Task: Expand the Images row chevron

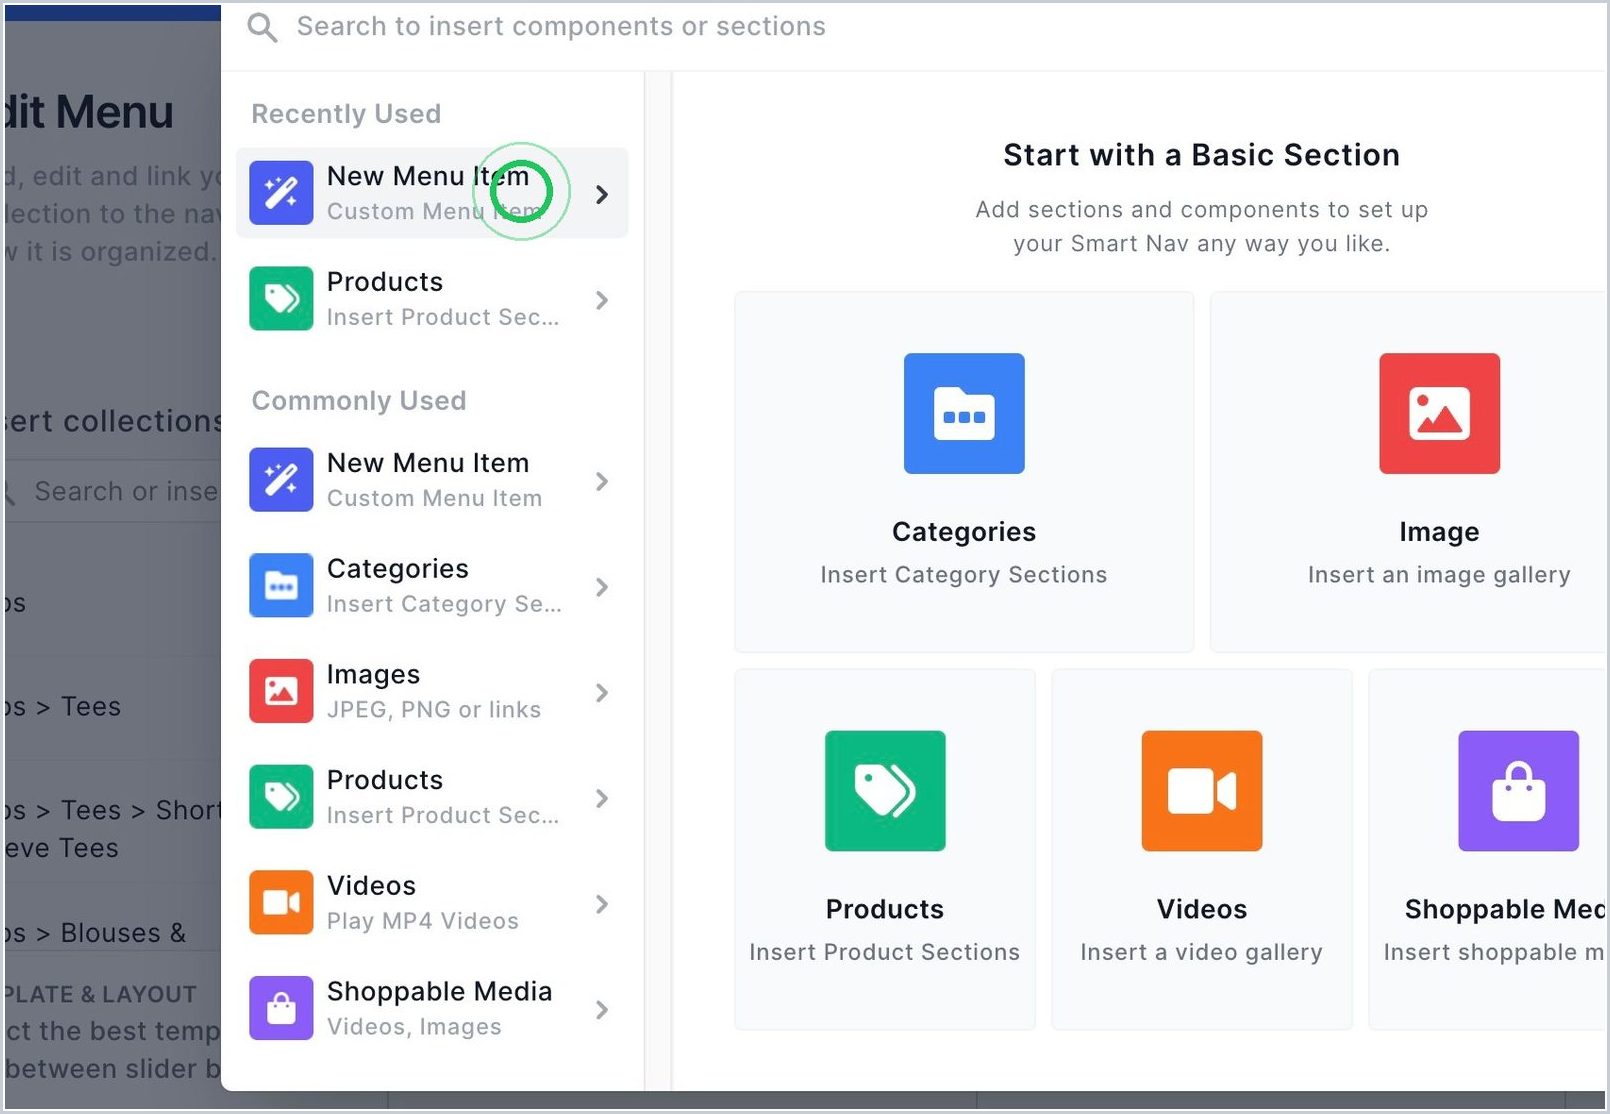Action: point(602,692)
